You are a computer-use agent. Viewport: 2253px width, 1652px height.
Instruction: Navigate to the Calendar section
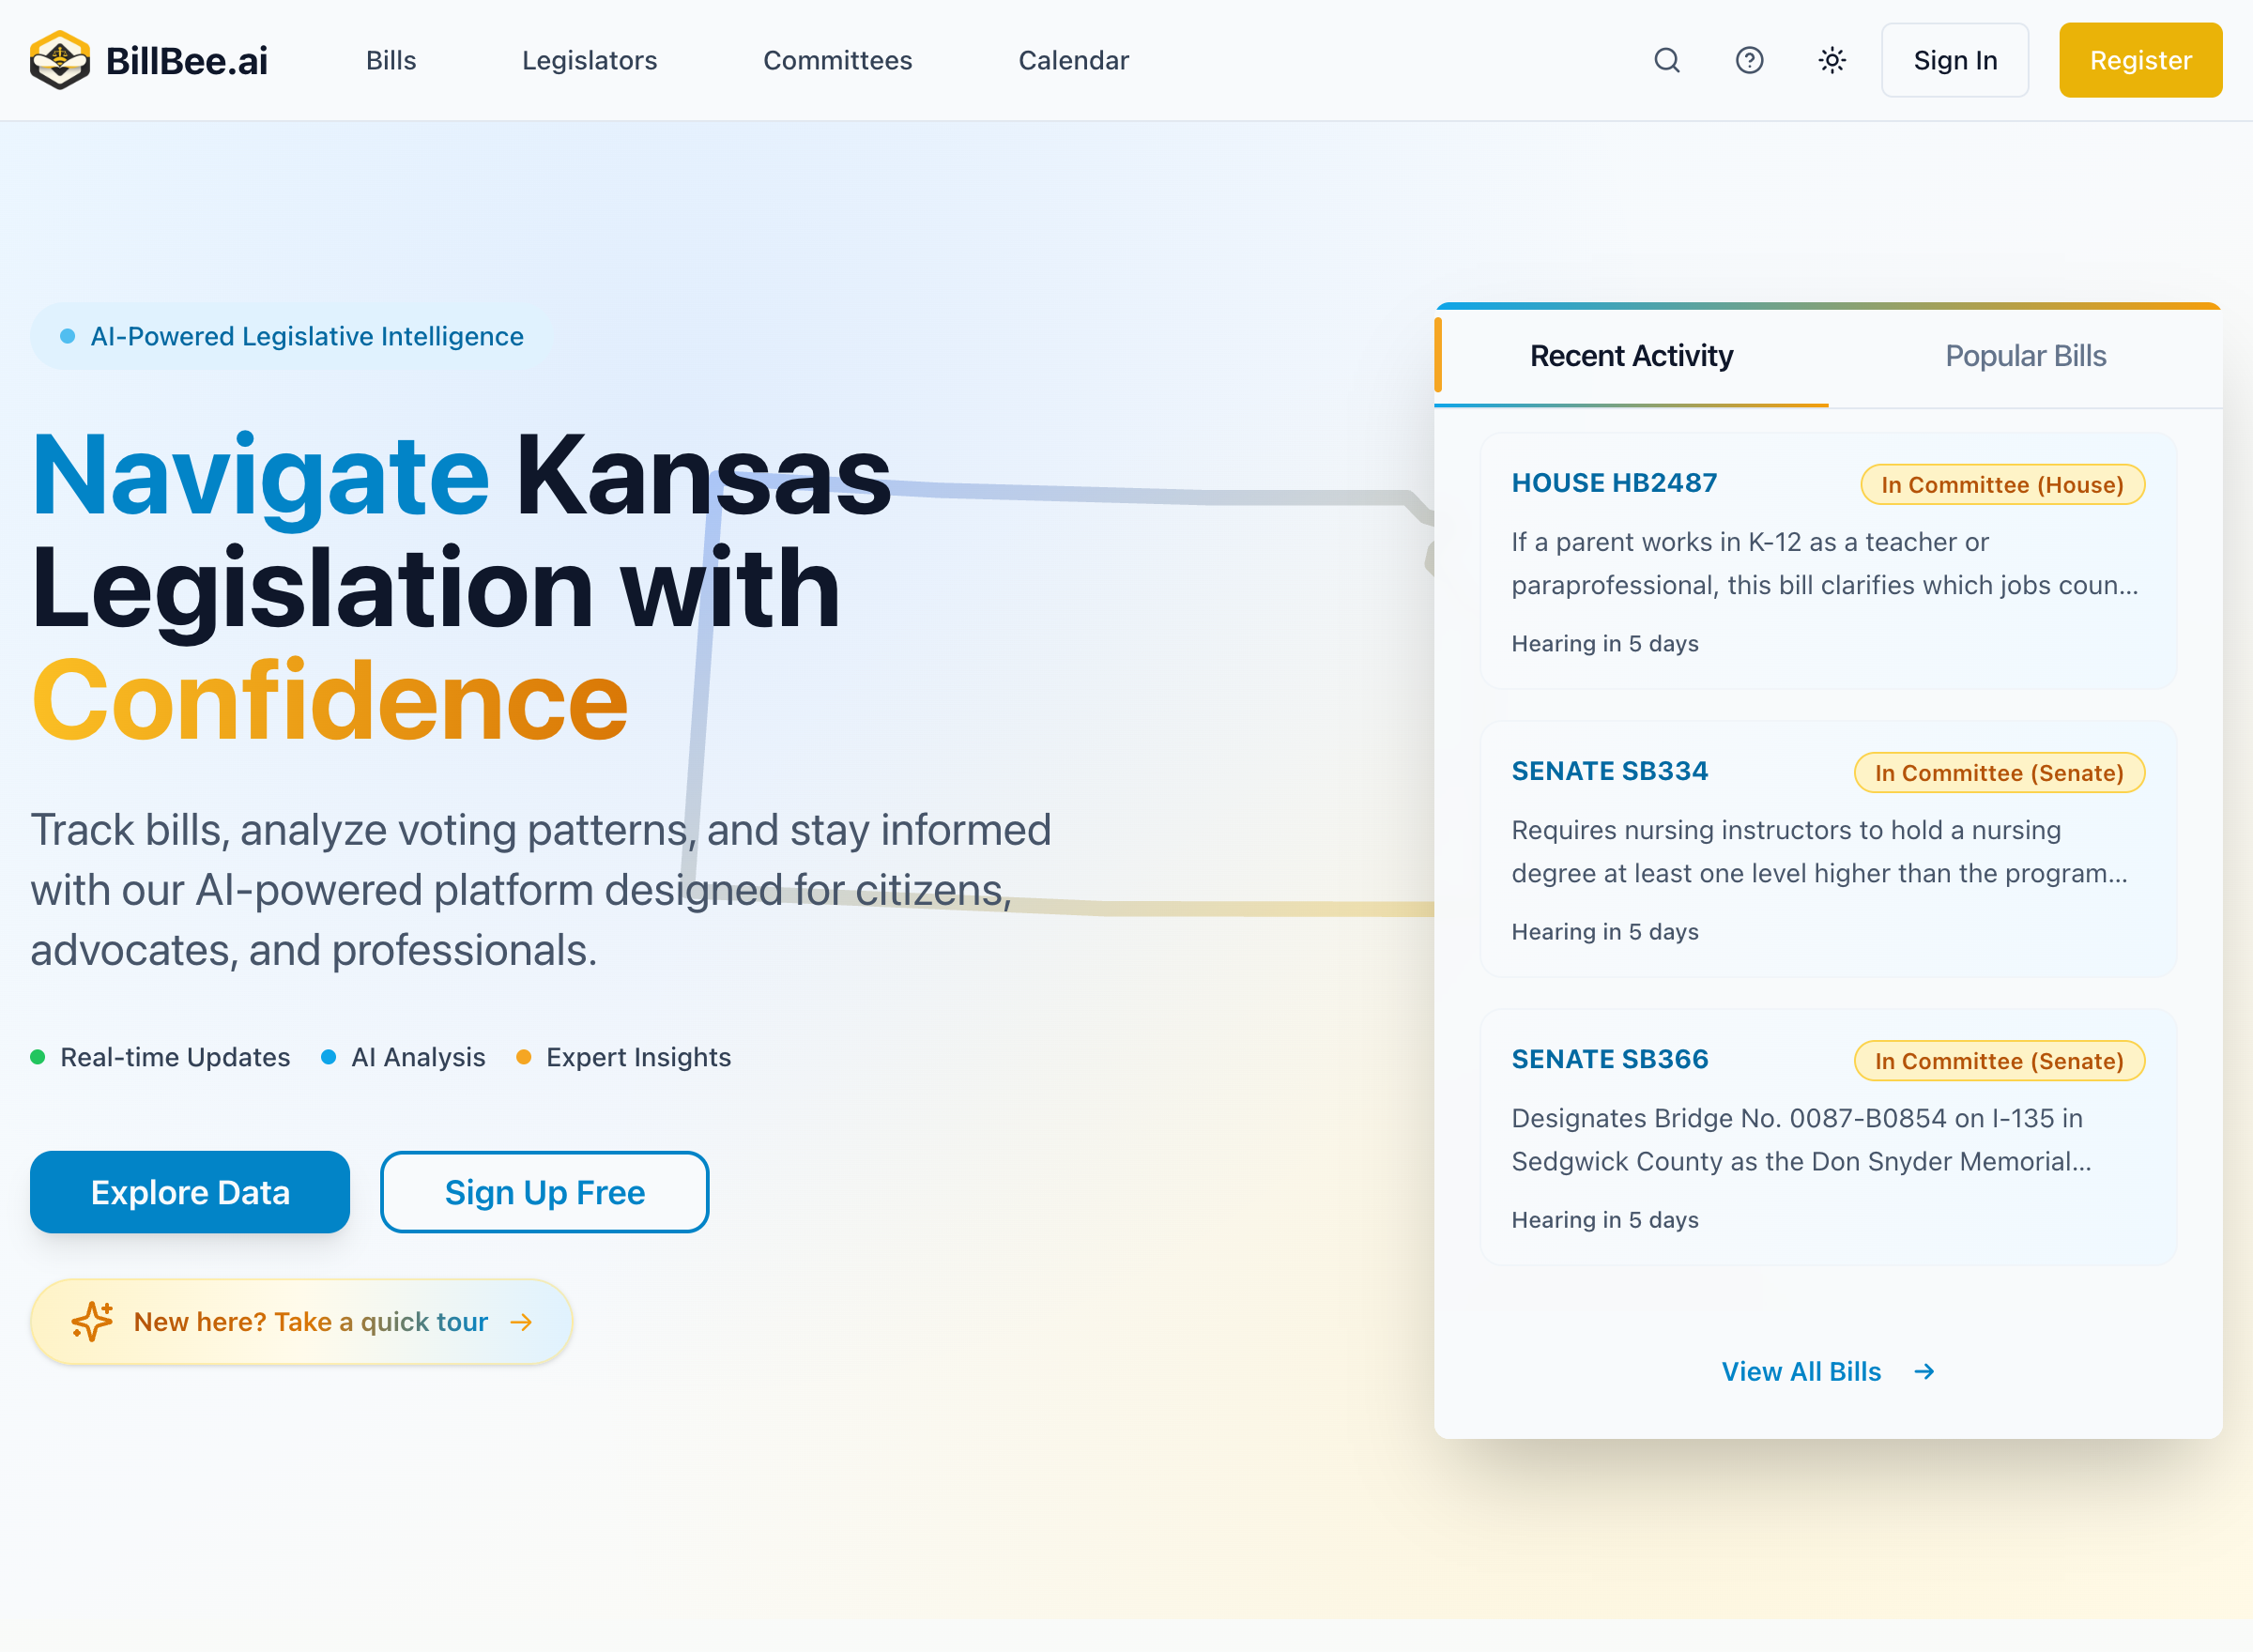tap(1072, 60)
